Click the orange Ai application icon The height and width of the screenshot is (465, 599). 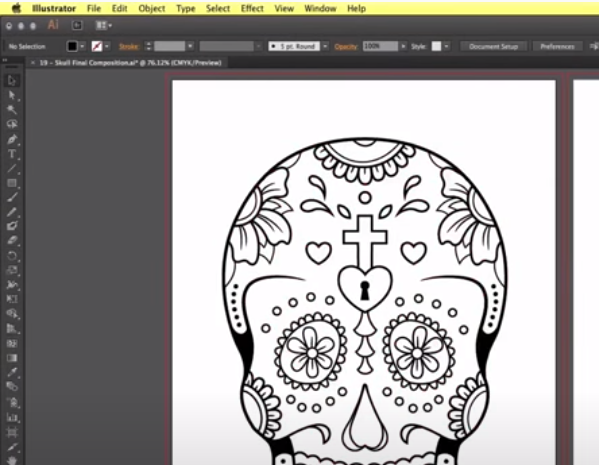(x=53, y=25)
